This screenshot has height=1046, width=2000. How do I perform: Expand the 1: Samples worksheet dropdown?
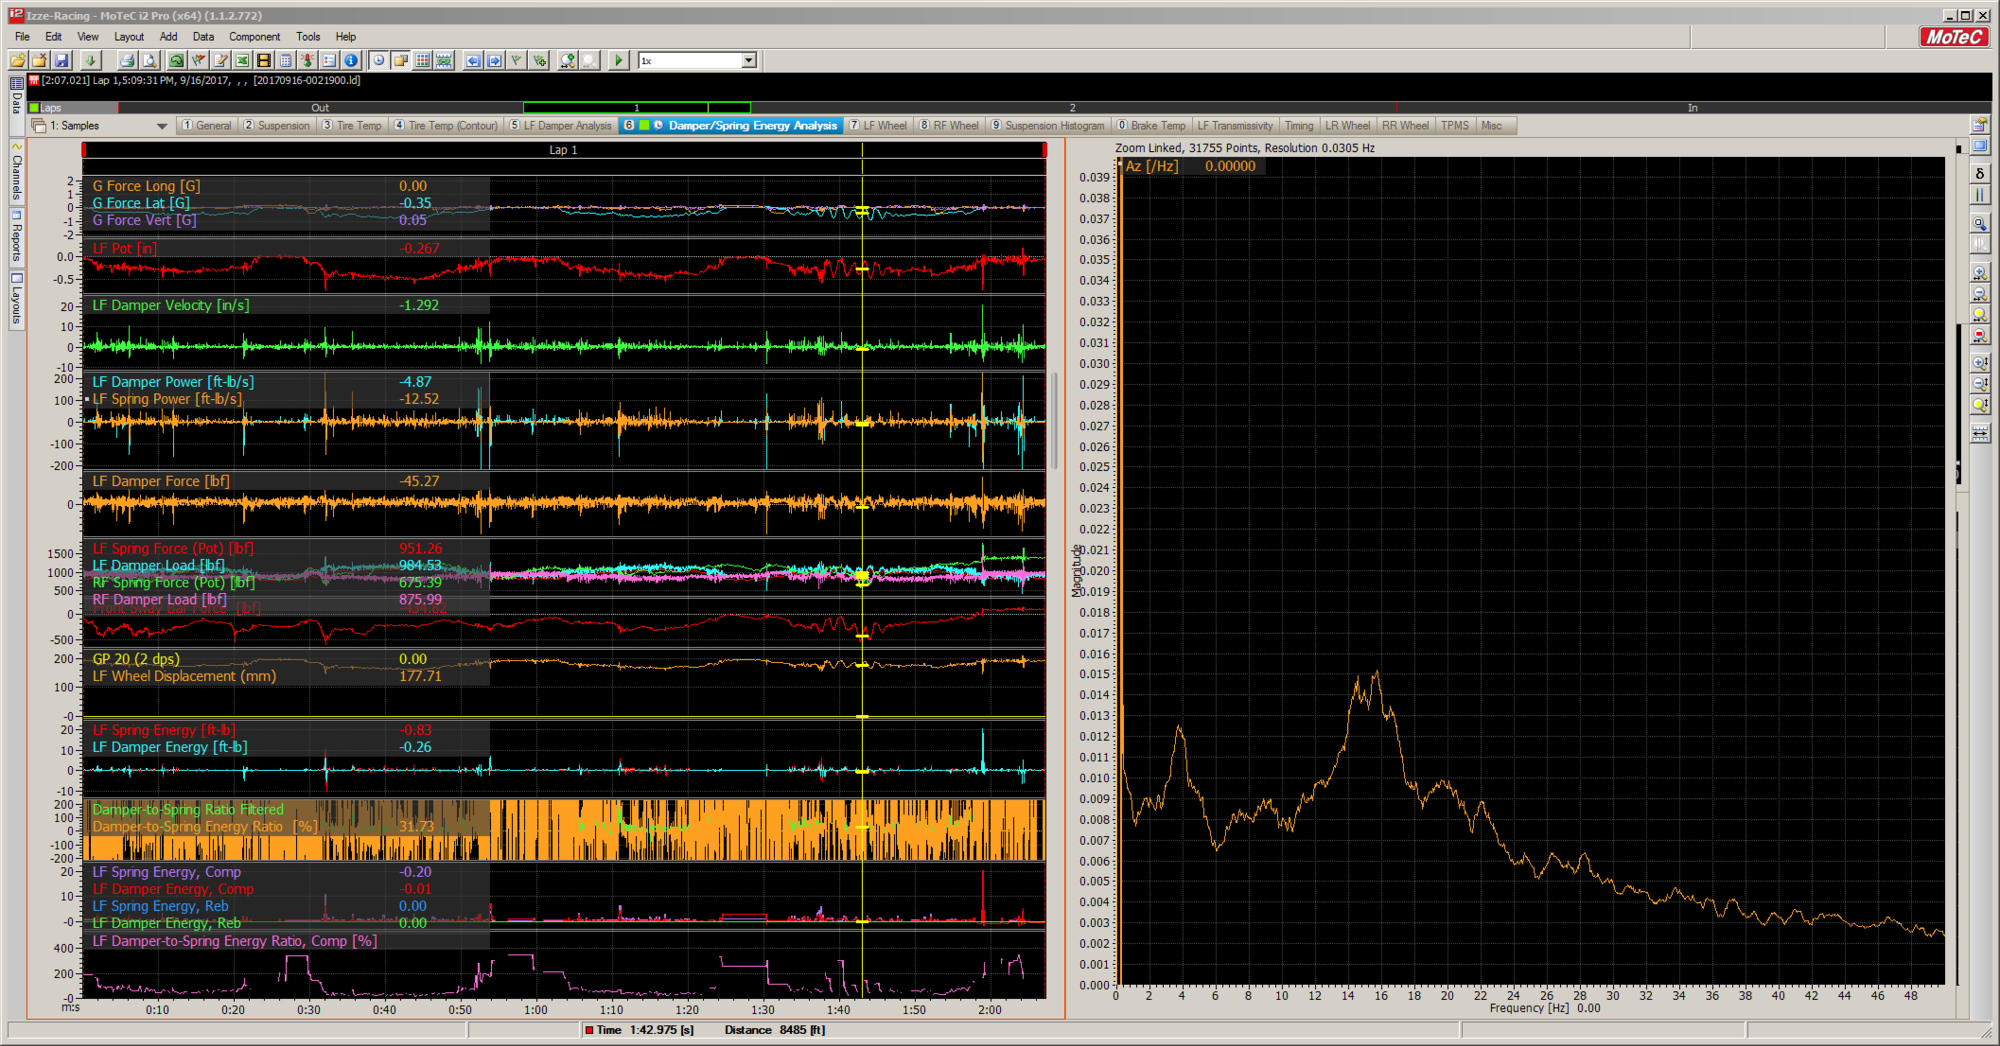162,126
